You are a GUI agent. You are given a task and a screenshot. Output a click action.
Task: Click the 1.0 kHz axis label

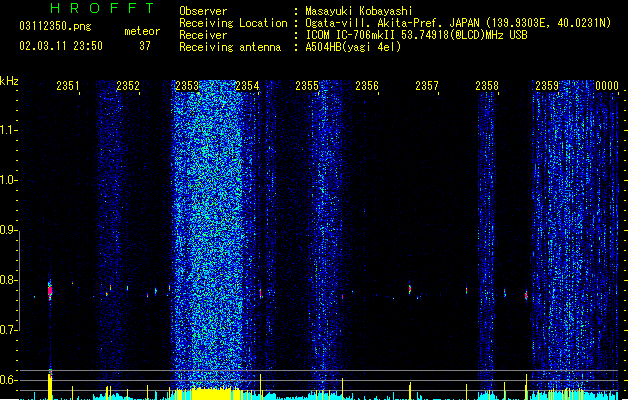click(x=8, y=180)
